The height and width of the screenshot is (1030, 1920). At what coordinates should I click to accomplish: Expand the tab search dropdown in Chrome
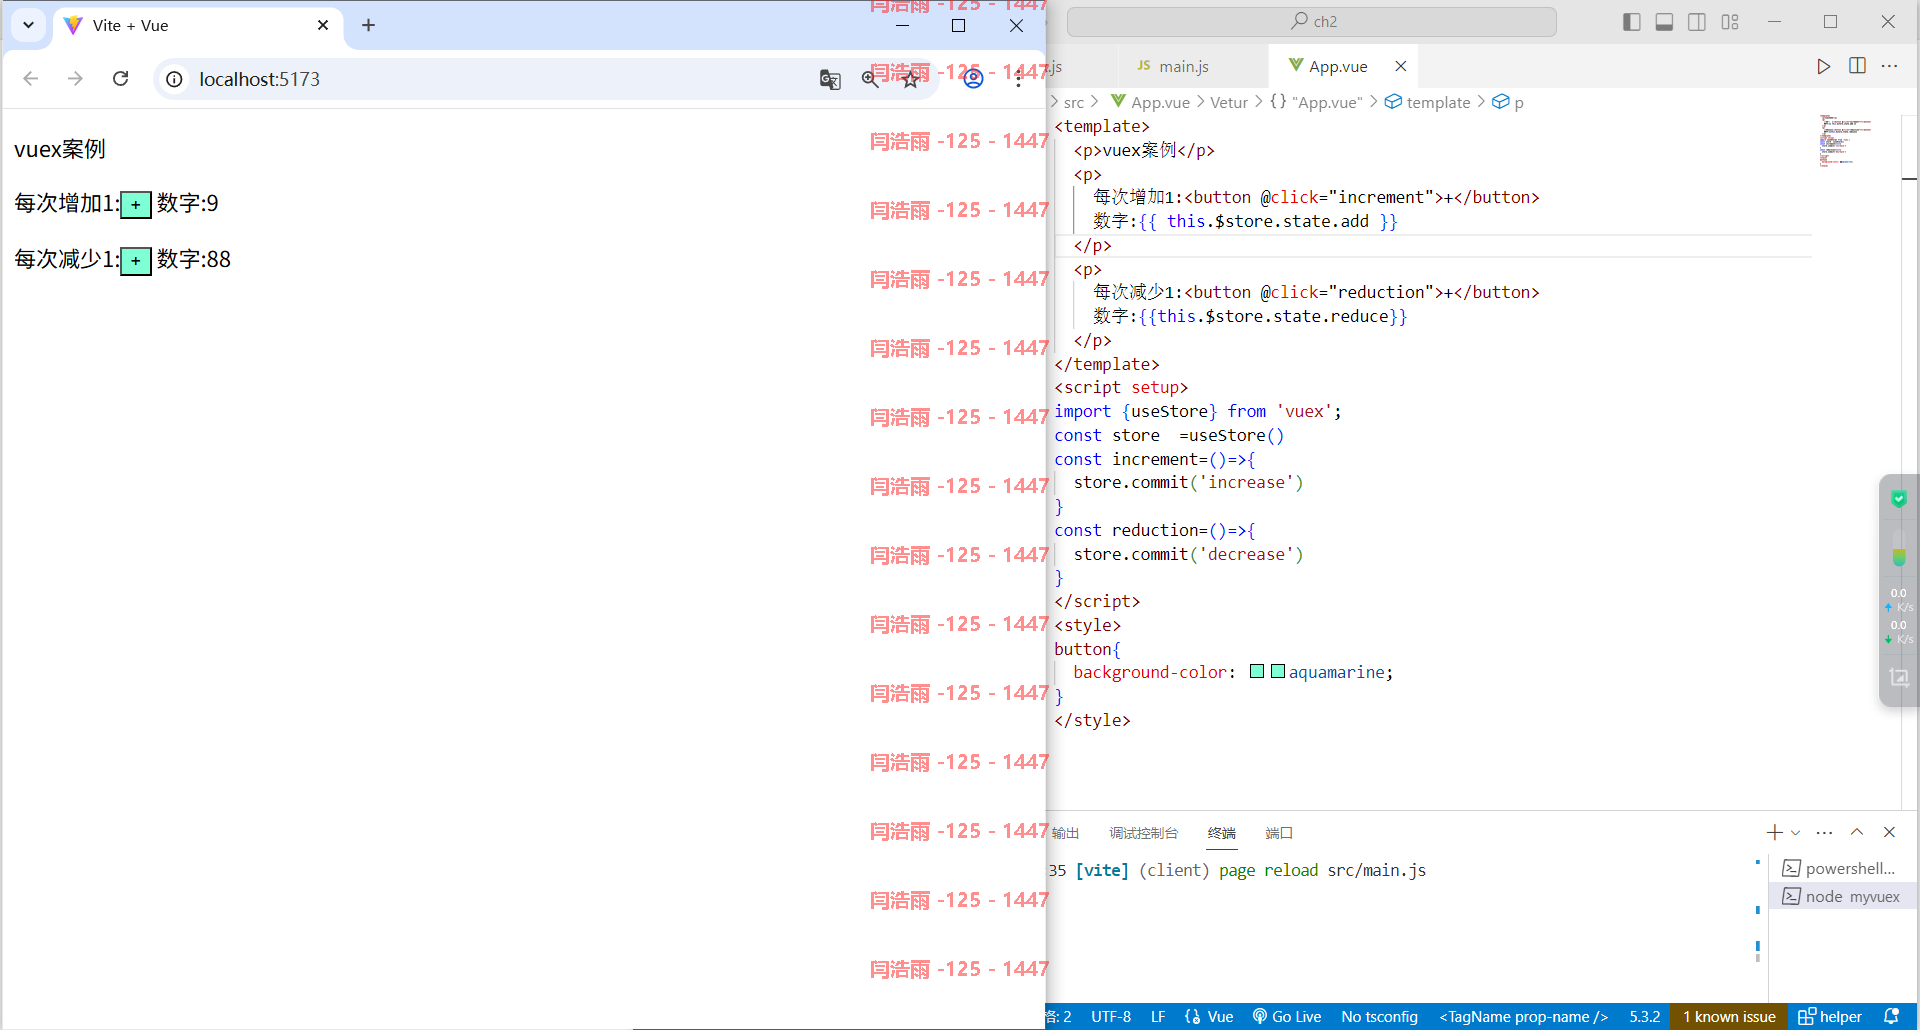tap(28, 25)
